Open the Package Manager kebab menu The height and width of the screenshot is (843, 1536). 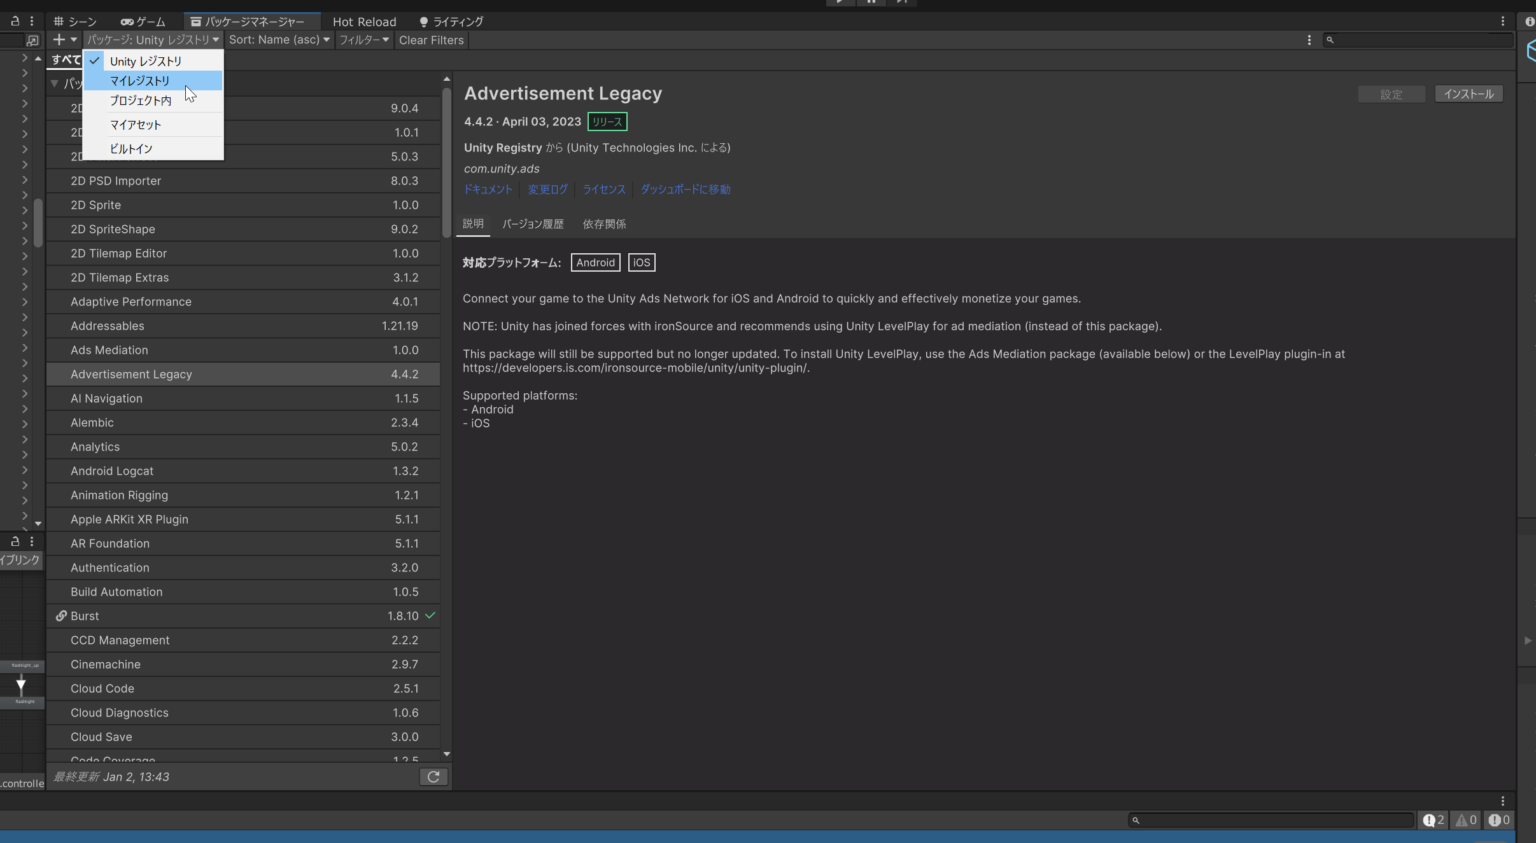pyautogui.click(x=1309, y=39)
